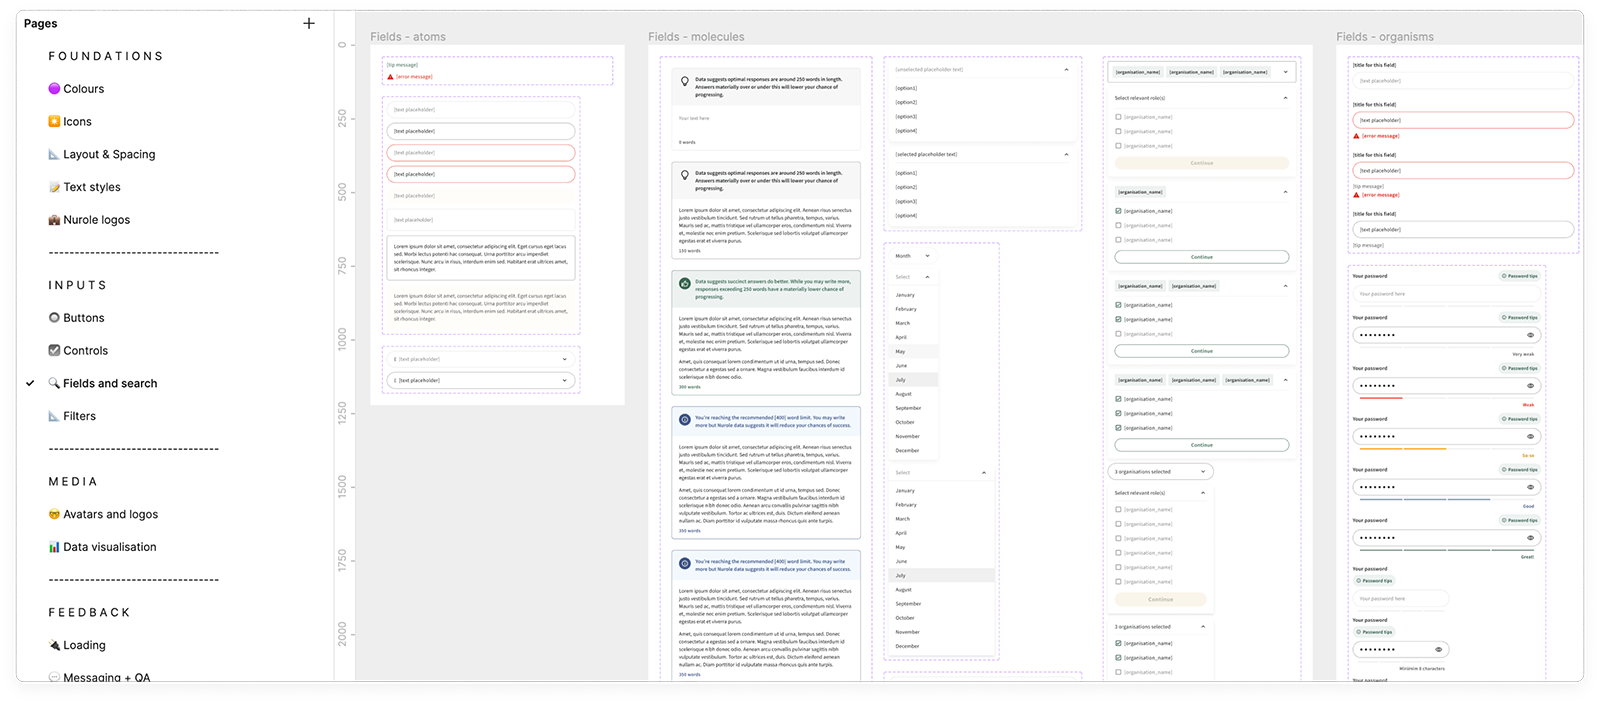Click the face emoji beside Avatars and logos
The width and height of the screenshot is (1600, 704).
pos(54,514)
